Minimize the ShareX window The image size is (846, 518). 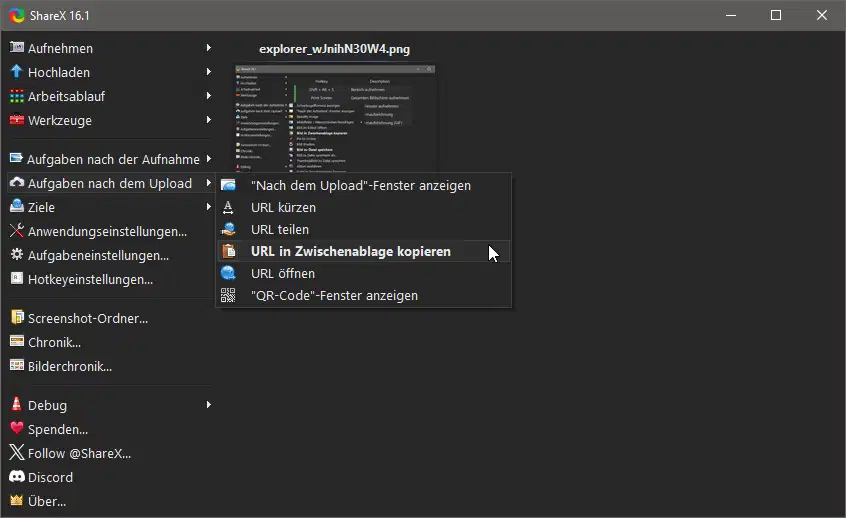coord(731,15)
